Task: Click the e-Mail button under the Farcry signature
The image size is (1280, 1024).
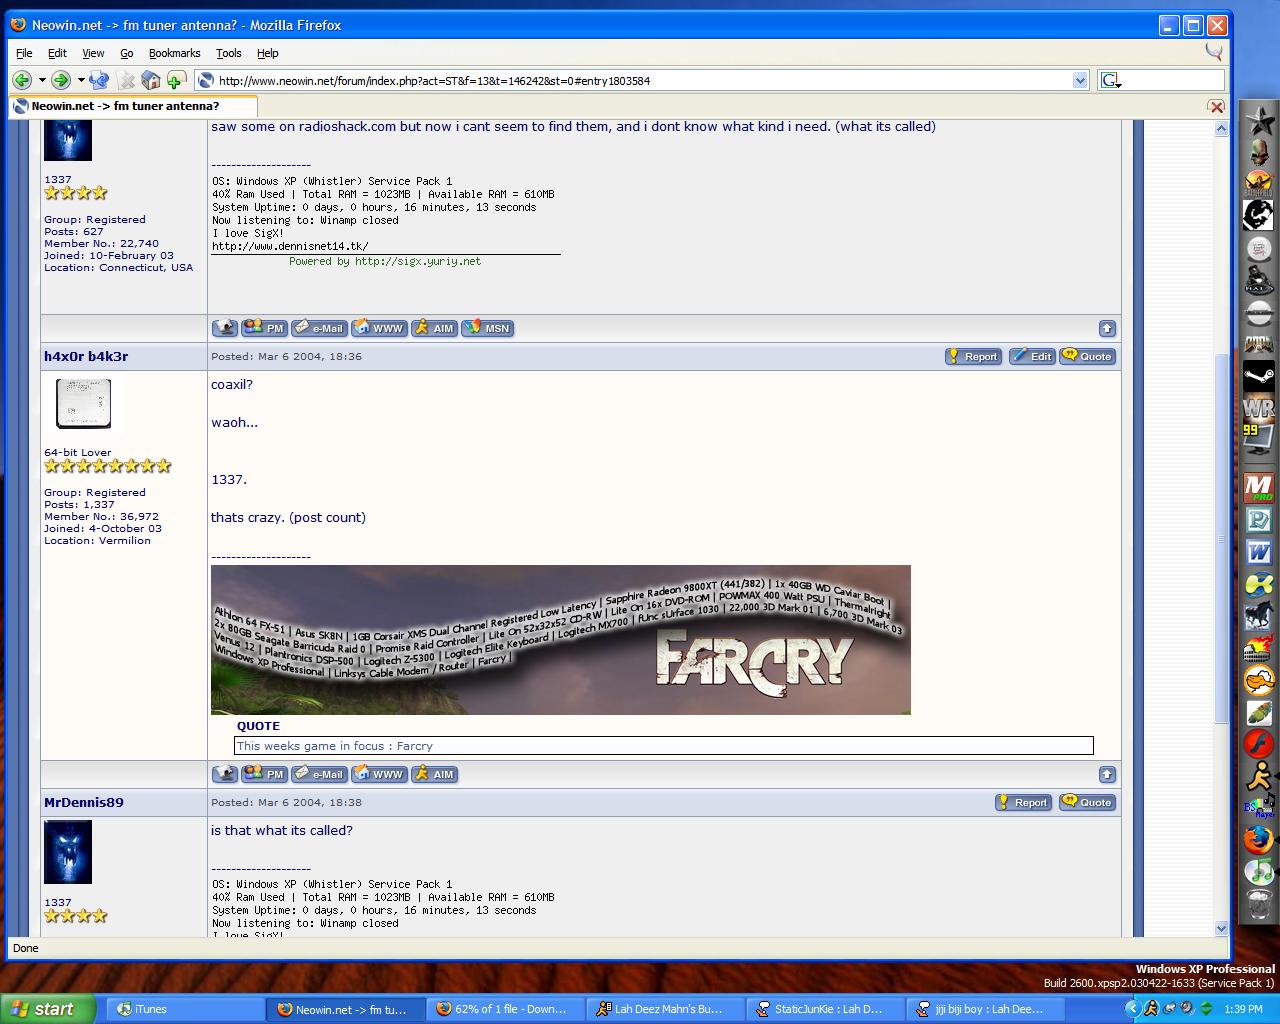Action: [x=319, y=774]
